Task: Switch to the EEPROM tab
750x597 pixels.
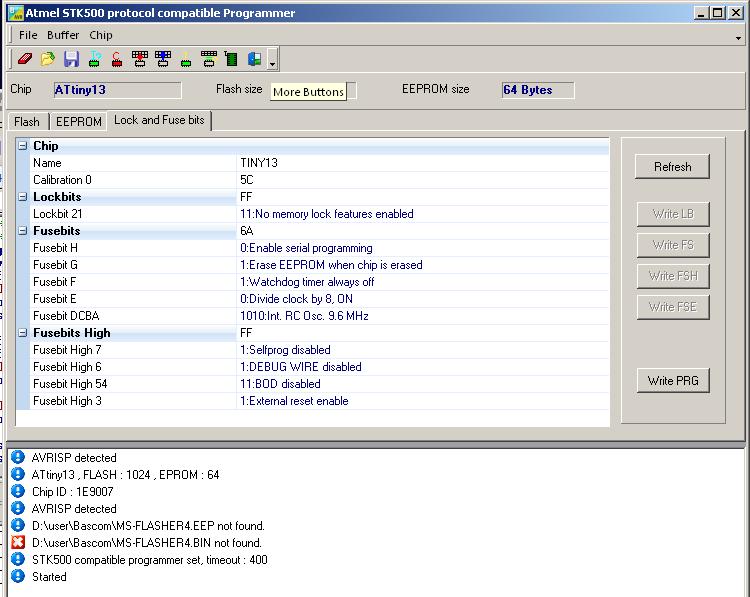Action: 78,122
